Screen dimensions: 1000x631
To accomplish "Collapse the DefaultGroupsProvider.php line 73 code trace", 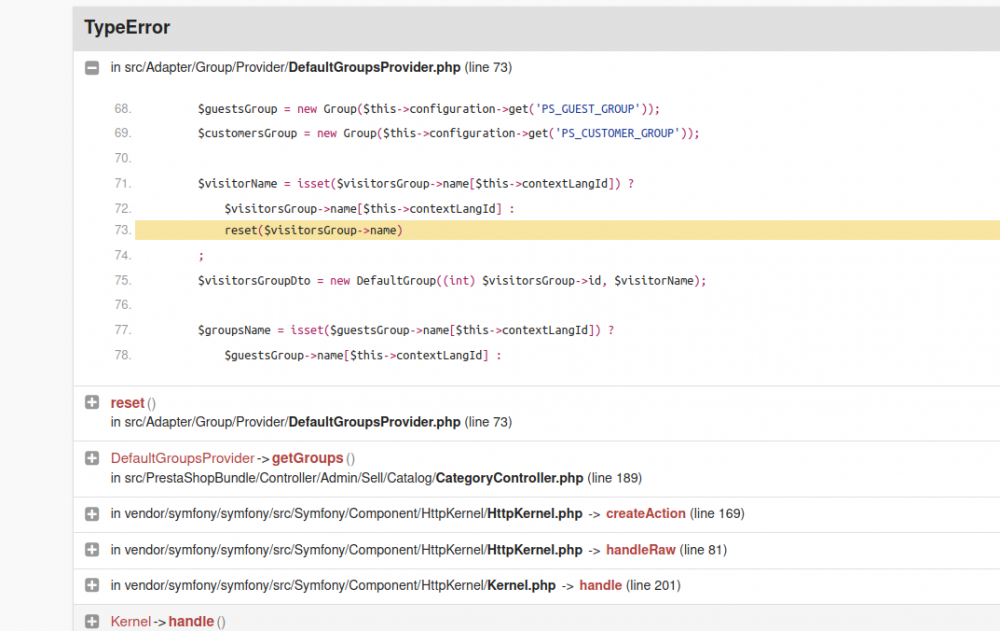I will click(x=92, y=68).
